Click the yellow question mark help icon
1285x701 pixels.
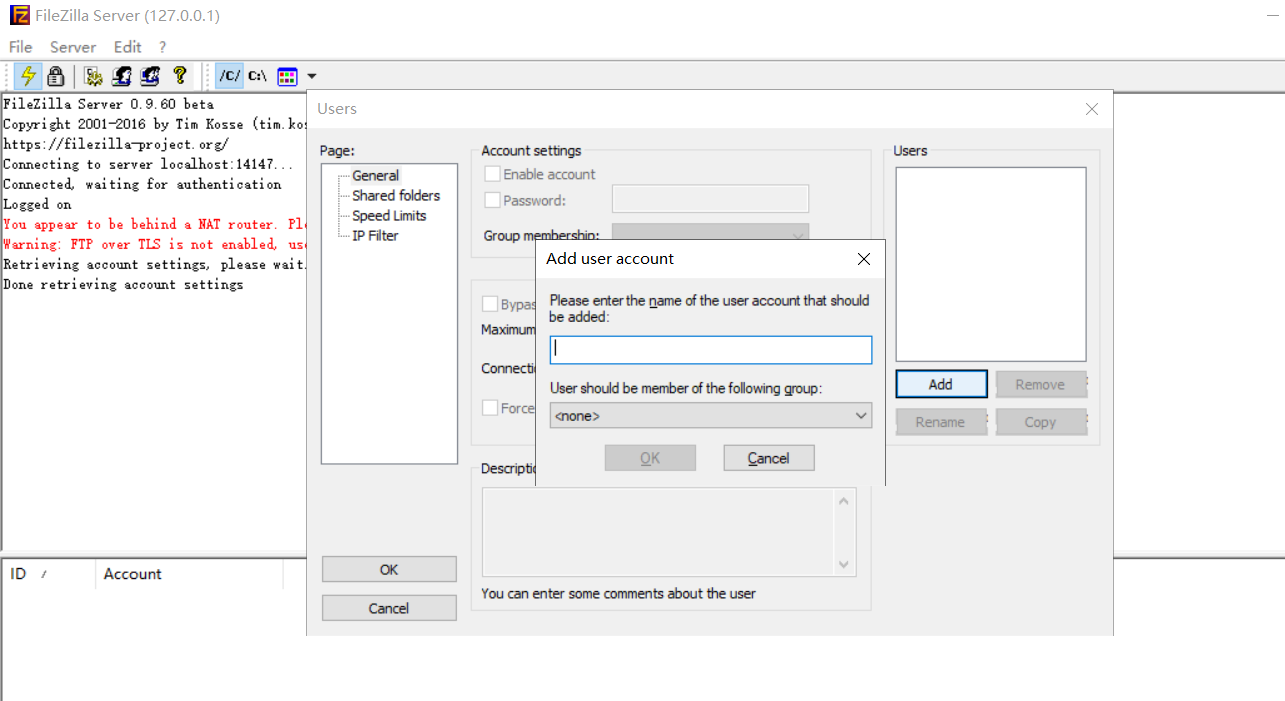pos(179,76)
